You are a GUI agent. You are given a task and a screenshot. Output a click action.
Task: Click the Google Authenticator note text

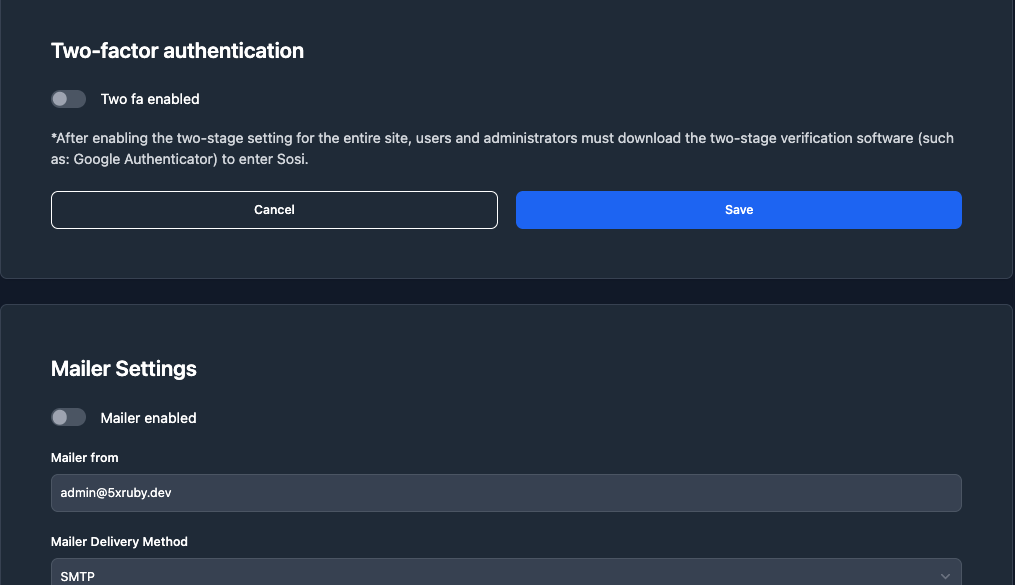(502, 148)
